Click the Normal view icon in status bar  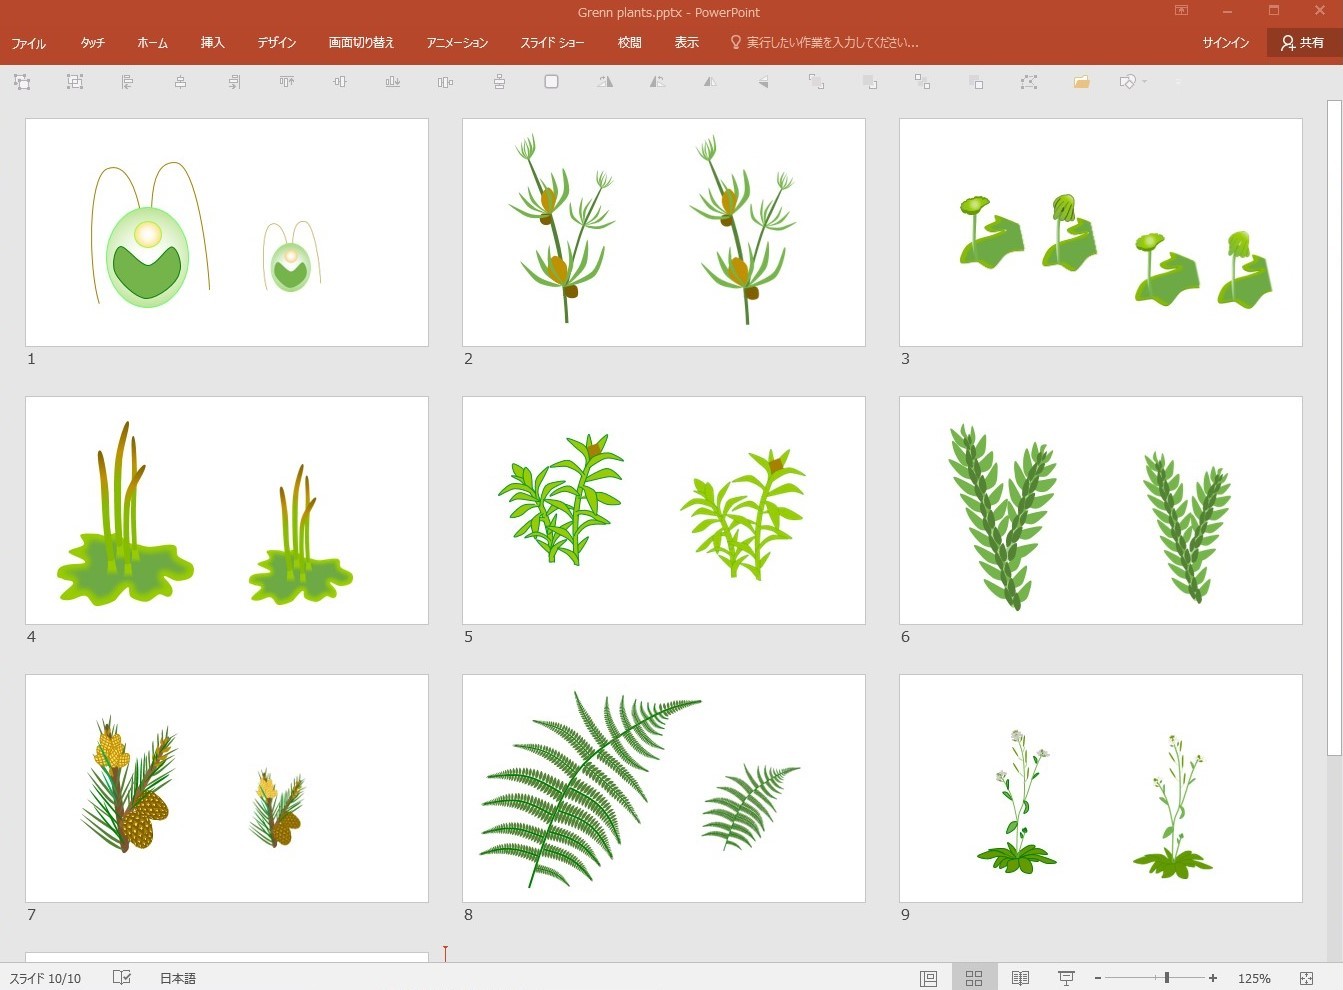click(928, 978)
